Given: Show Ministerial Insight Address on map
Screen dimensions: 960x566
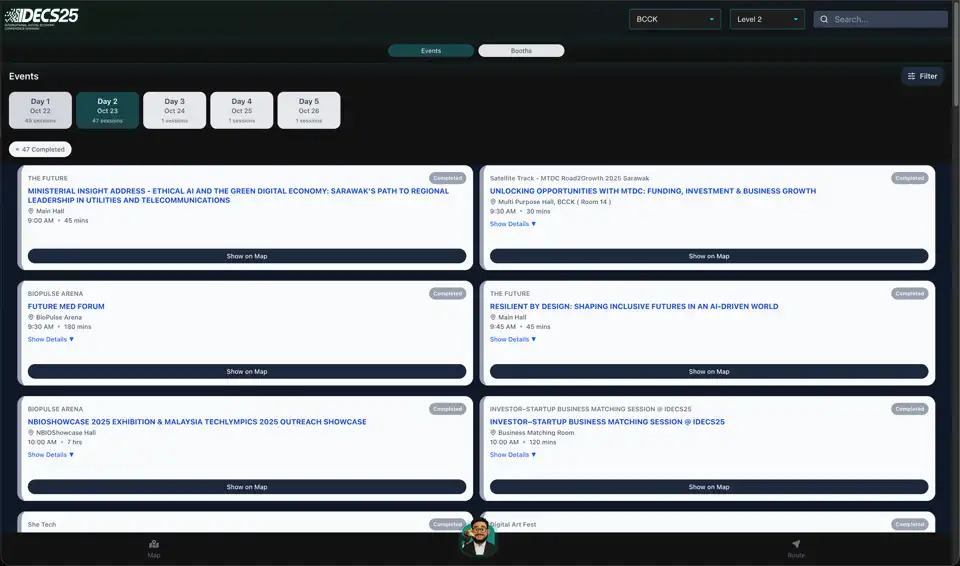Looking at the screenshot, I should pyautogui.click(x=247, y=256).
